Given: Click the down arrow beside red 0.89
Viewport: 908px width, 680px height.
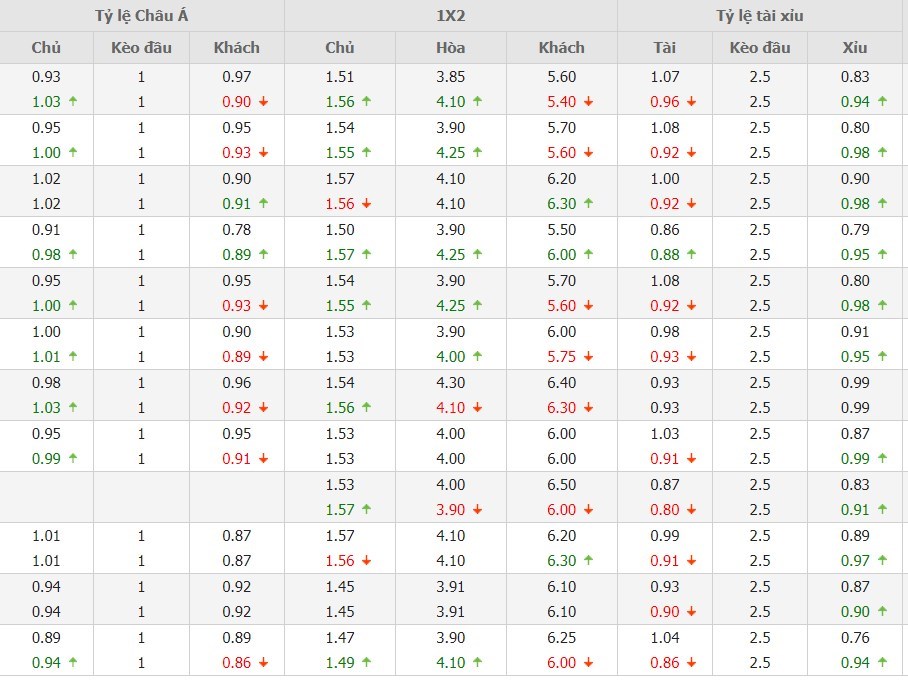Looking at the screenshot, I should [263, 357].
